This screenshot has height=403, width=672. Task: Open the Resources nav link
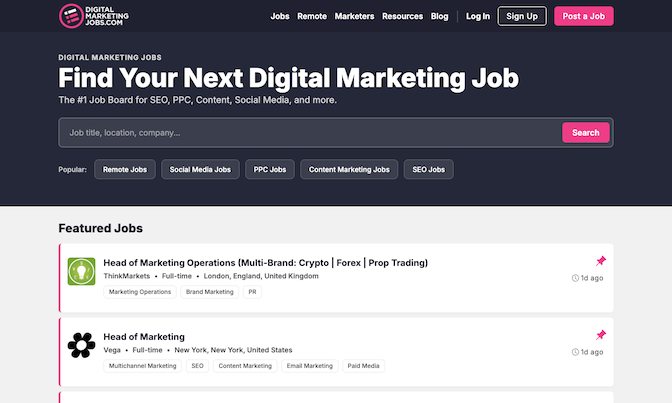coord(402,16)
